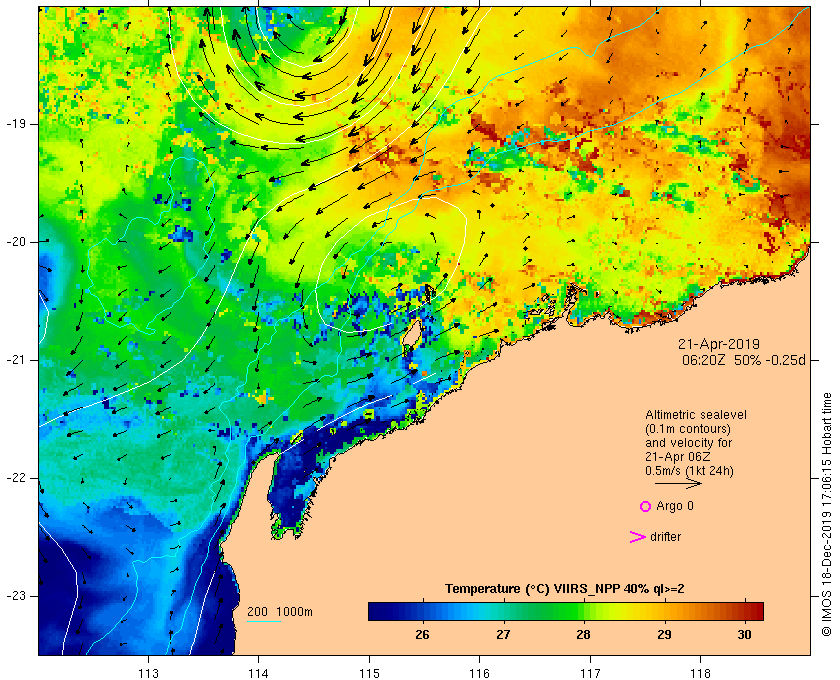Click the longitude label 117
The height and width of the screenshot is (680, 840).
coord(590,673)
